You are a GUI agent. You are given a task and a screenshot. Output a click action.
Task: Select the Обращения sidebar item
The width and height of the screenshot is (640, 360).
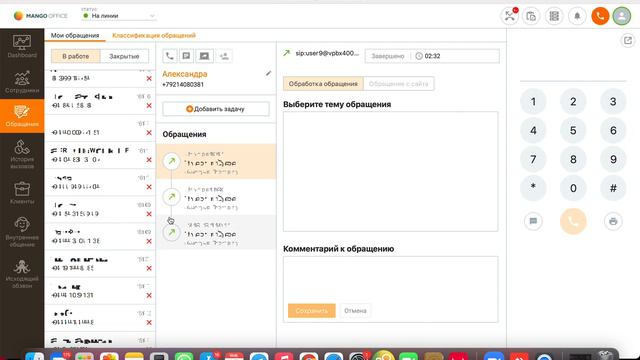tap(22, 116)
